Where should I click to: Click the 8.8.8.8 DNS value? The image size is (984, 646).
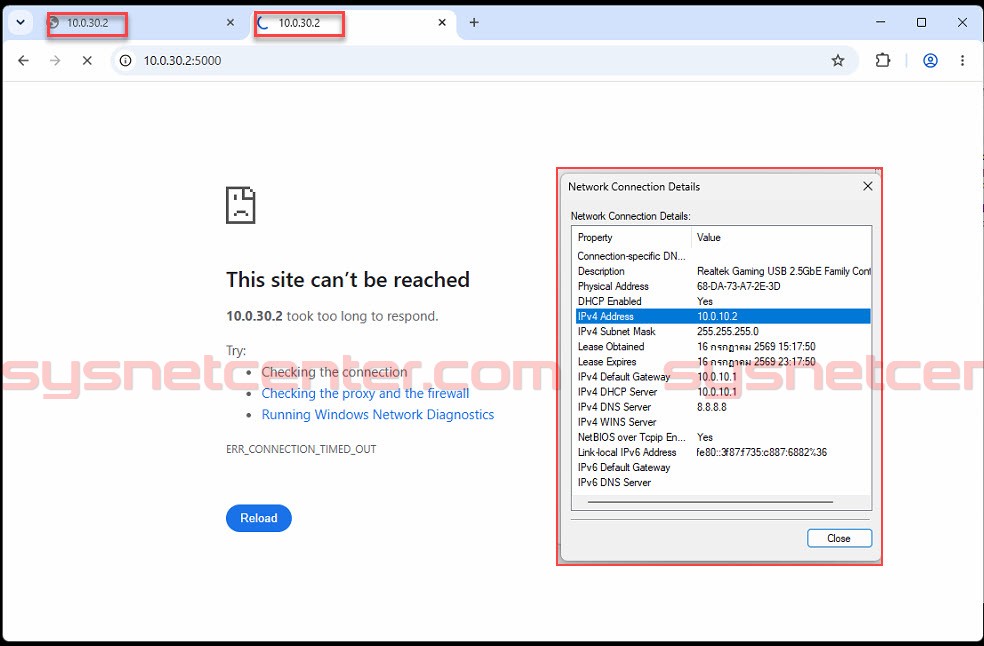(712, 407)
